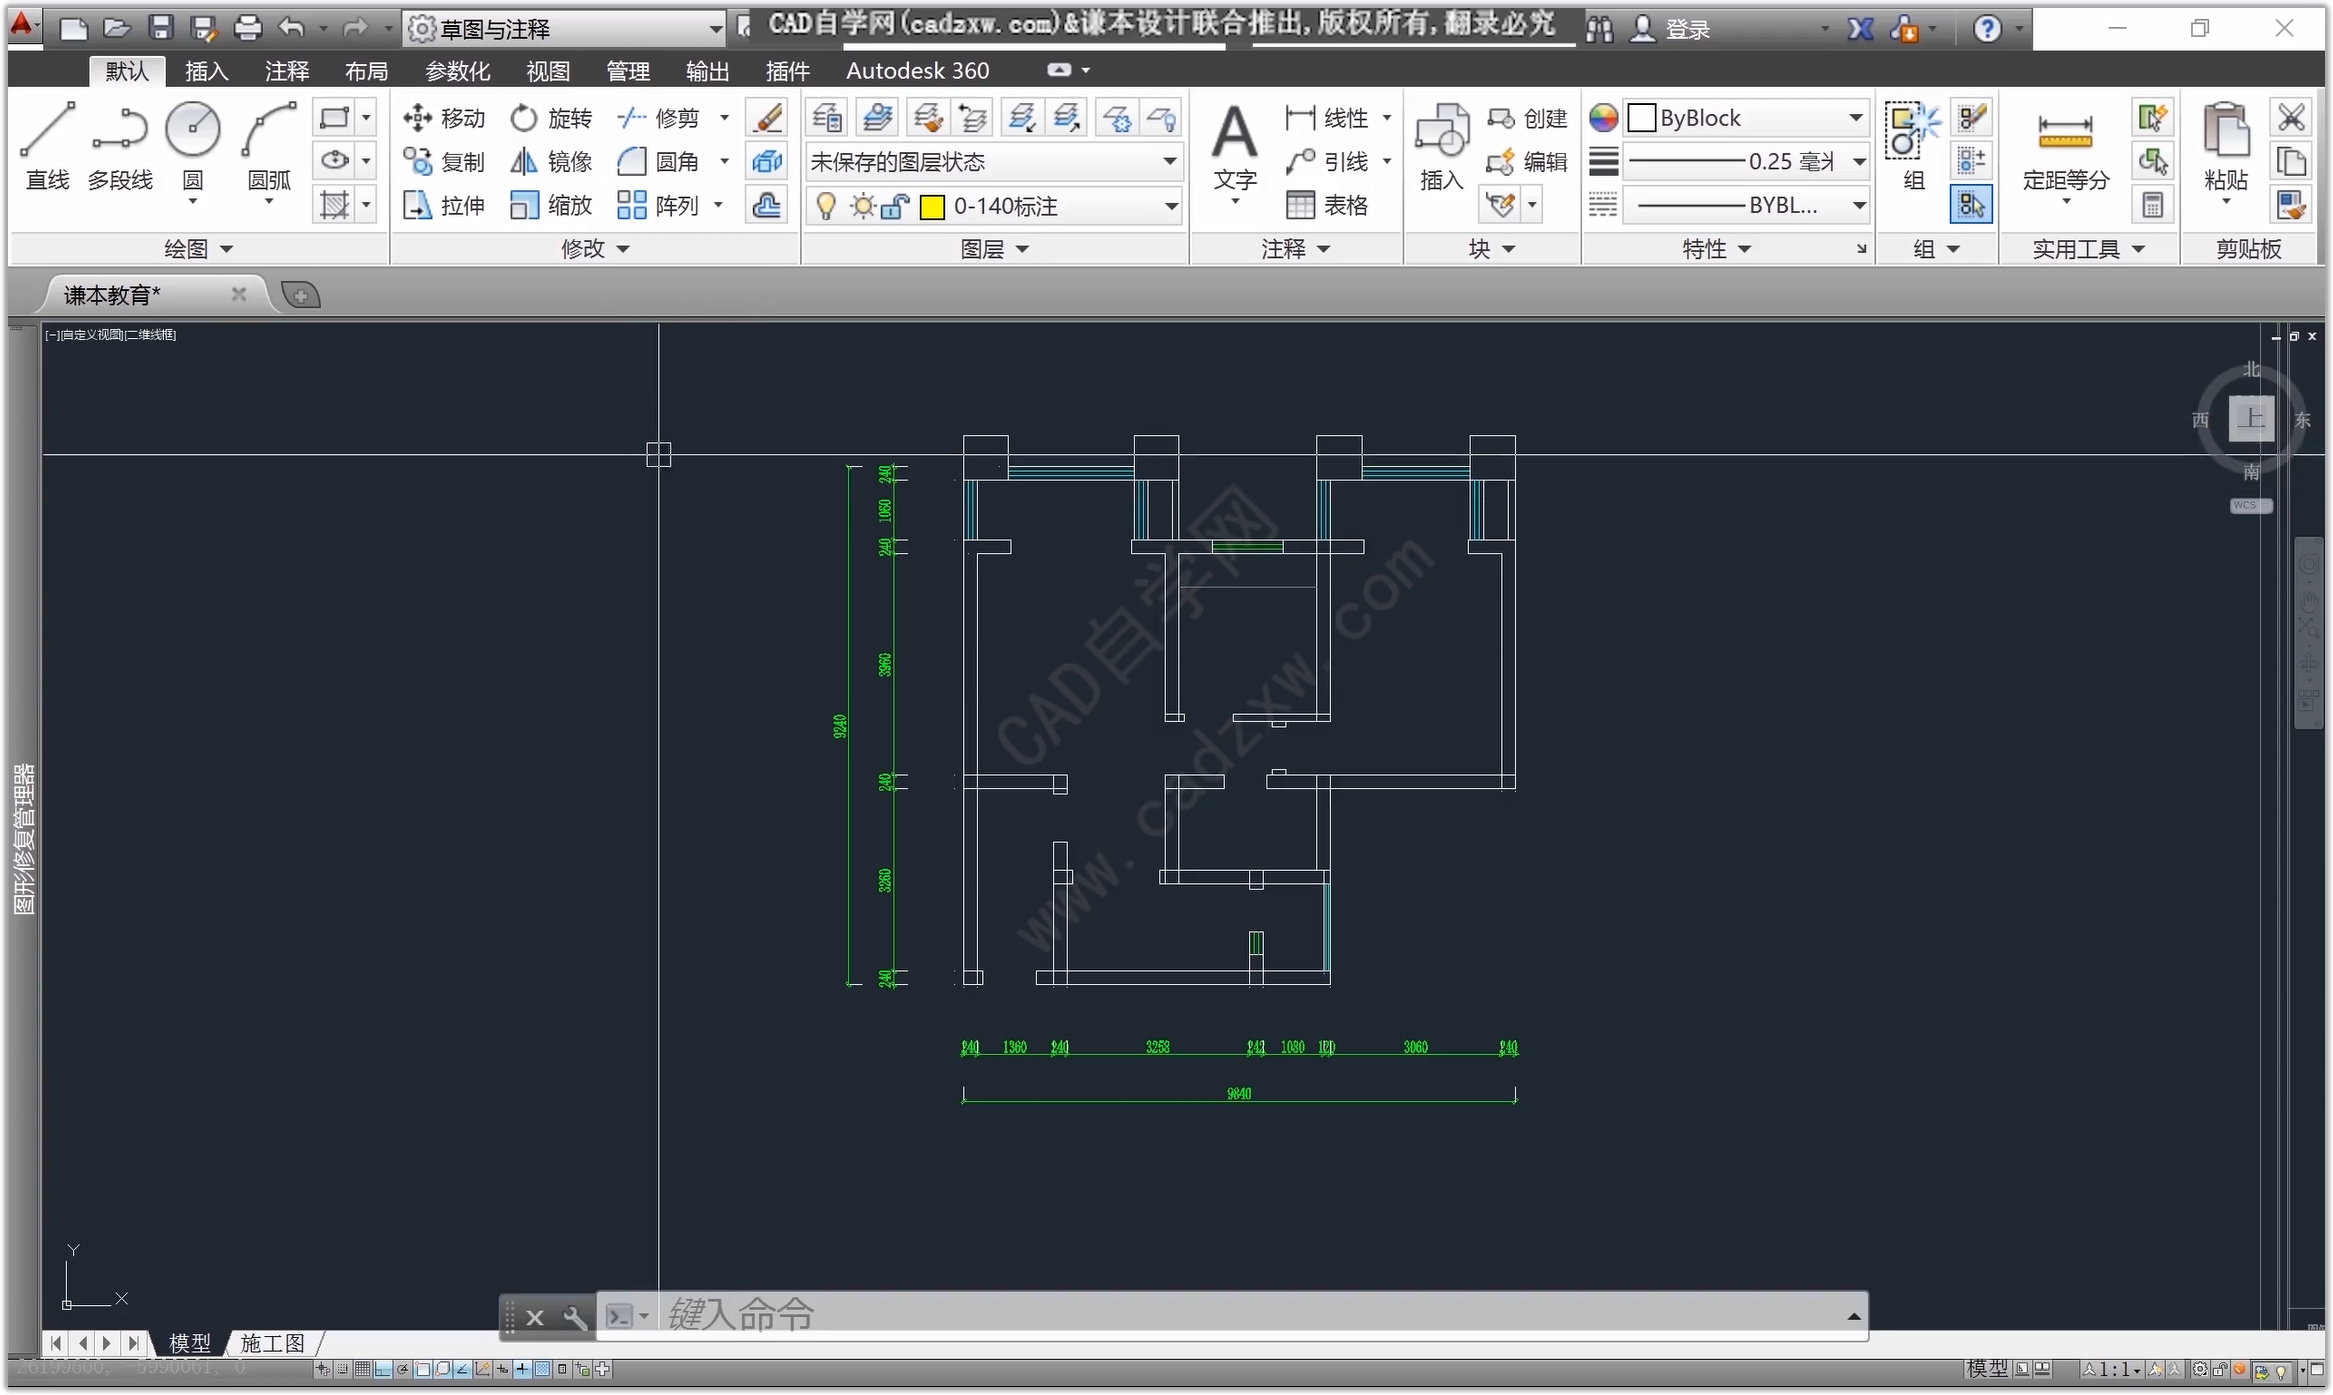Click the 模型 model space button in status bar
This screenshot has height=1395, width=2333.
[x=1987, y=1369]
